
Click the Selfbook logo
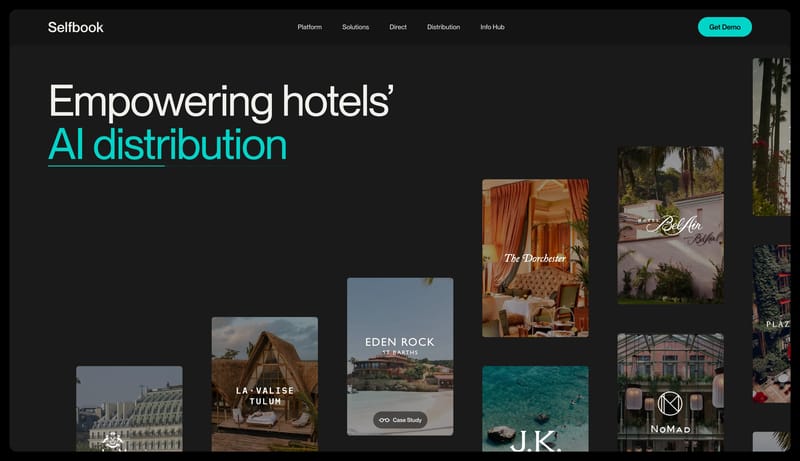pyautogui.click(x=75, y=27)
